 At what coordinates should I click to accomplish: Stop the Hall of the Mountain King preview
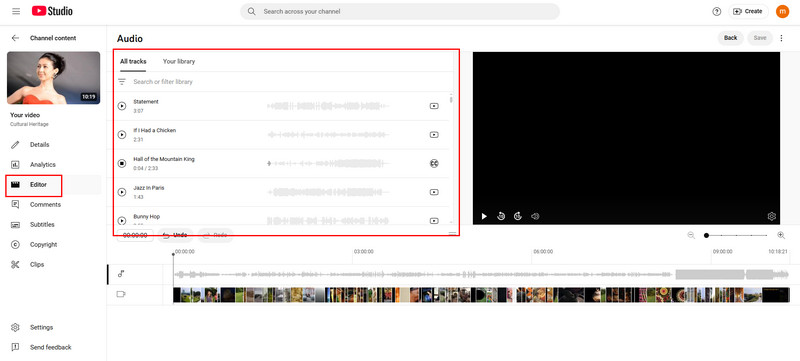coord(122,163)
